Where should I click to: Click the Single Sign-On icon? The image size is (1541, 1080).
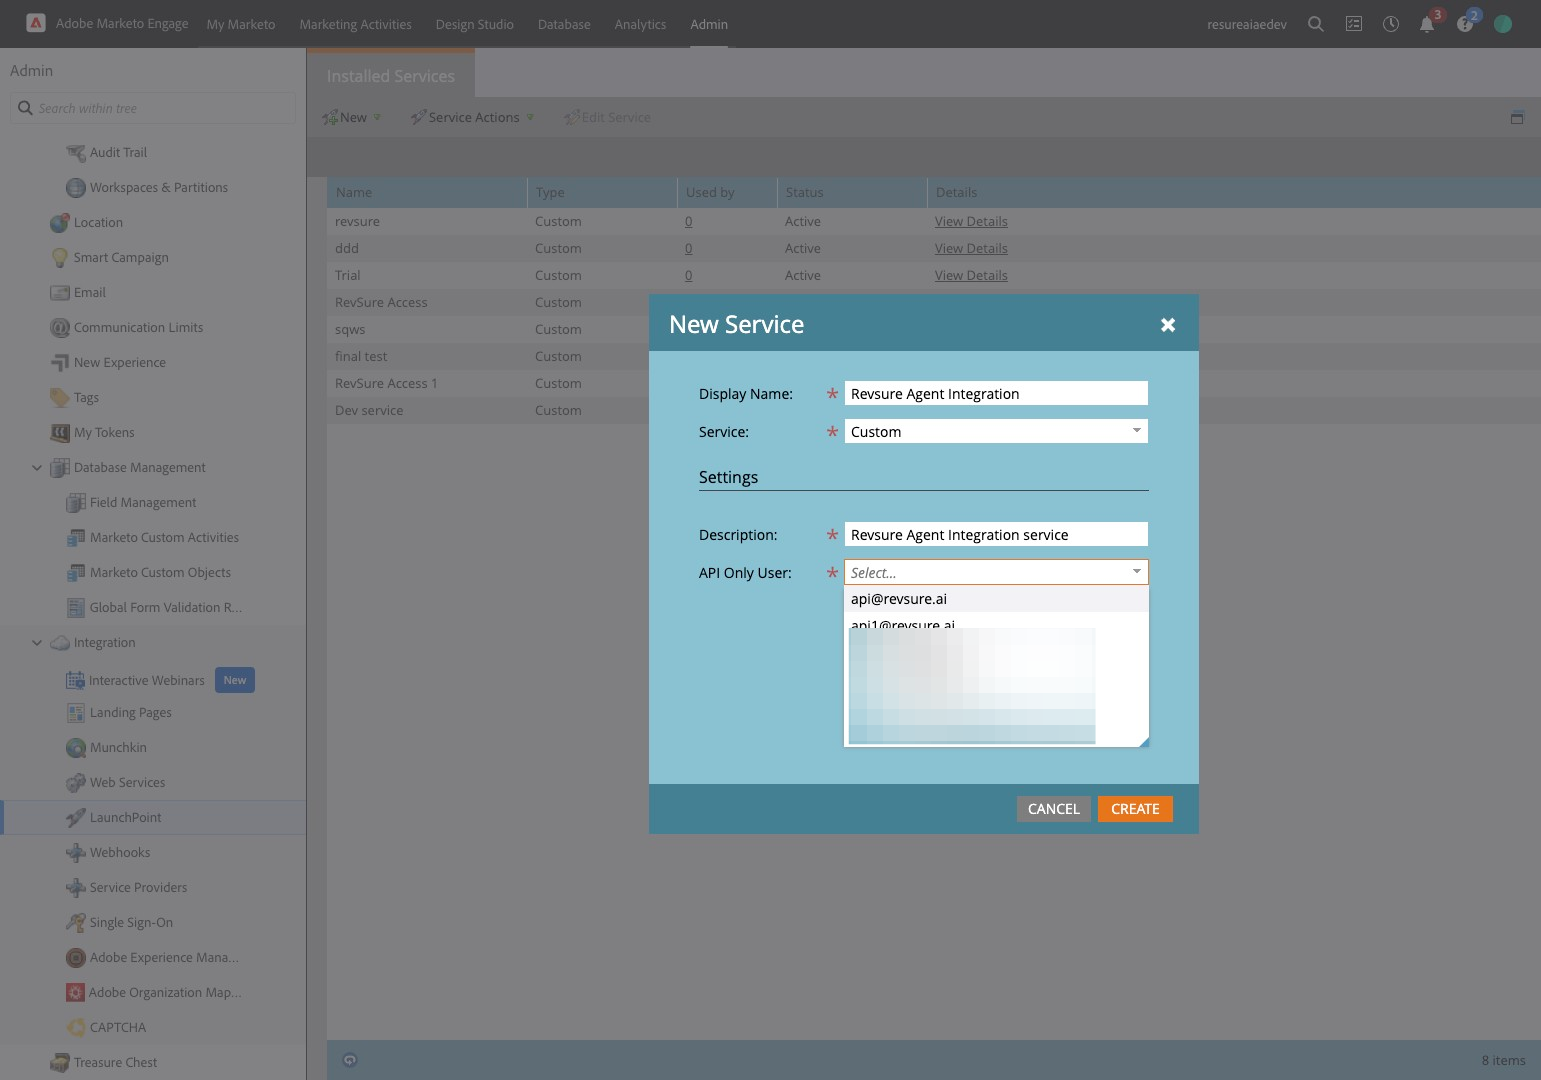click(76, 923)
